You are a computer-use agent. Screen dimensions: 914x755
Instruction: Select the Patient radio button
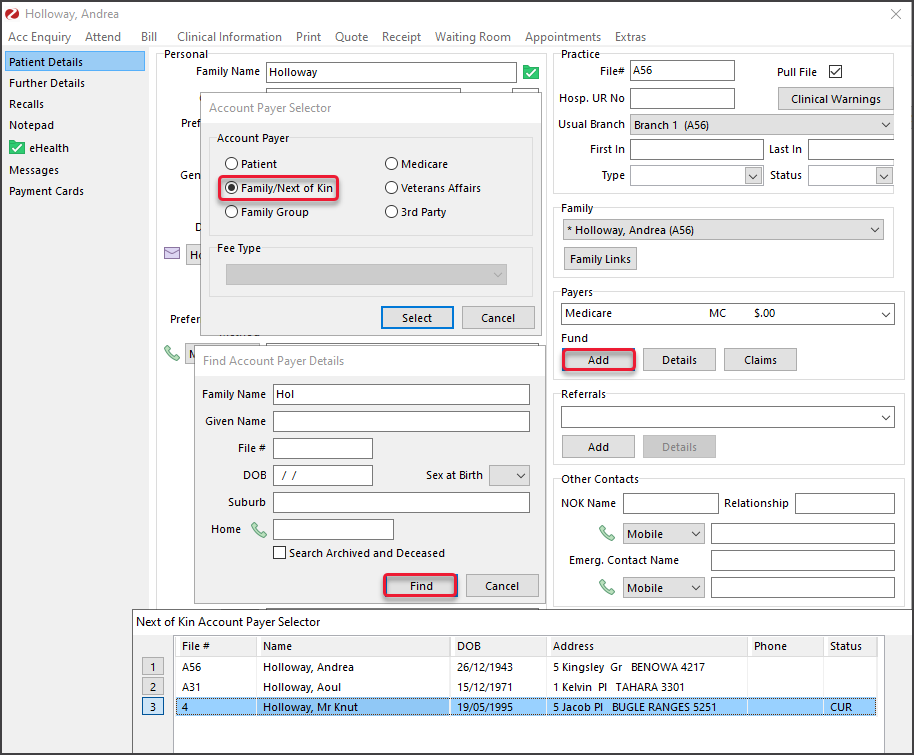point(232,164)
